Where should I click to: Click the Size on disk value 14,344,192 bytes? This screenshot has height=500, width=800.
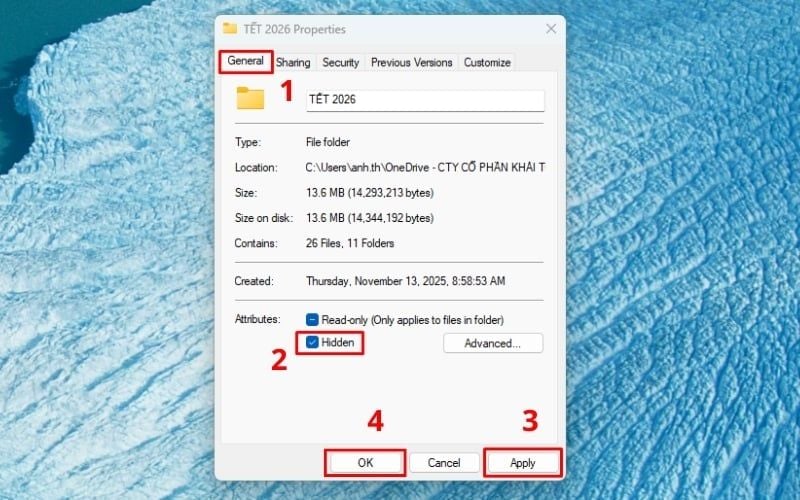coord(370,218)
